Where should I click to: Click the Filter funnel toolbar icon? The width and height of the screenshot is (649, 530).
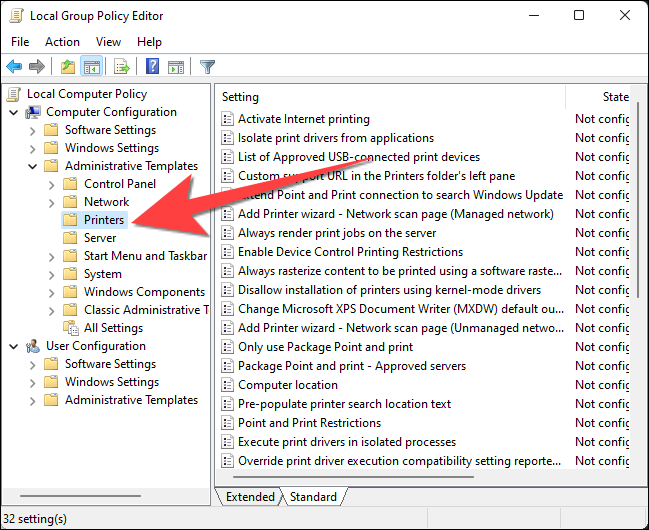pyautogui.click(x=207, y=67)
